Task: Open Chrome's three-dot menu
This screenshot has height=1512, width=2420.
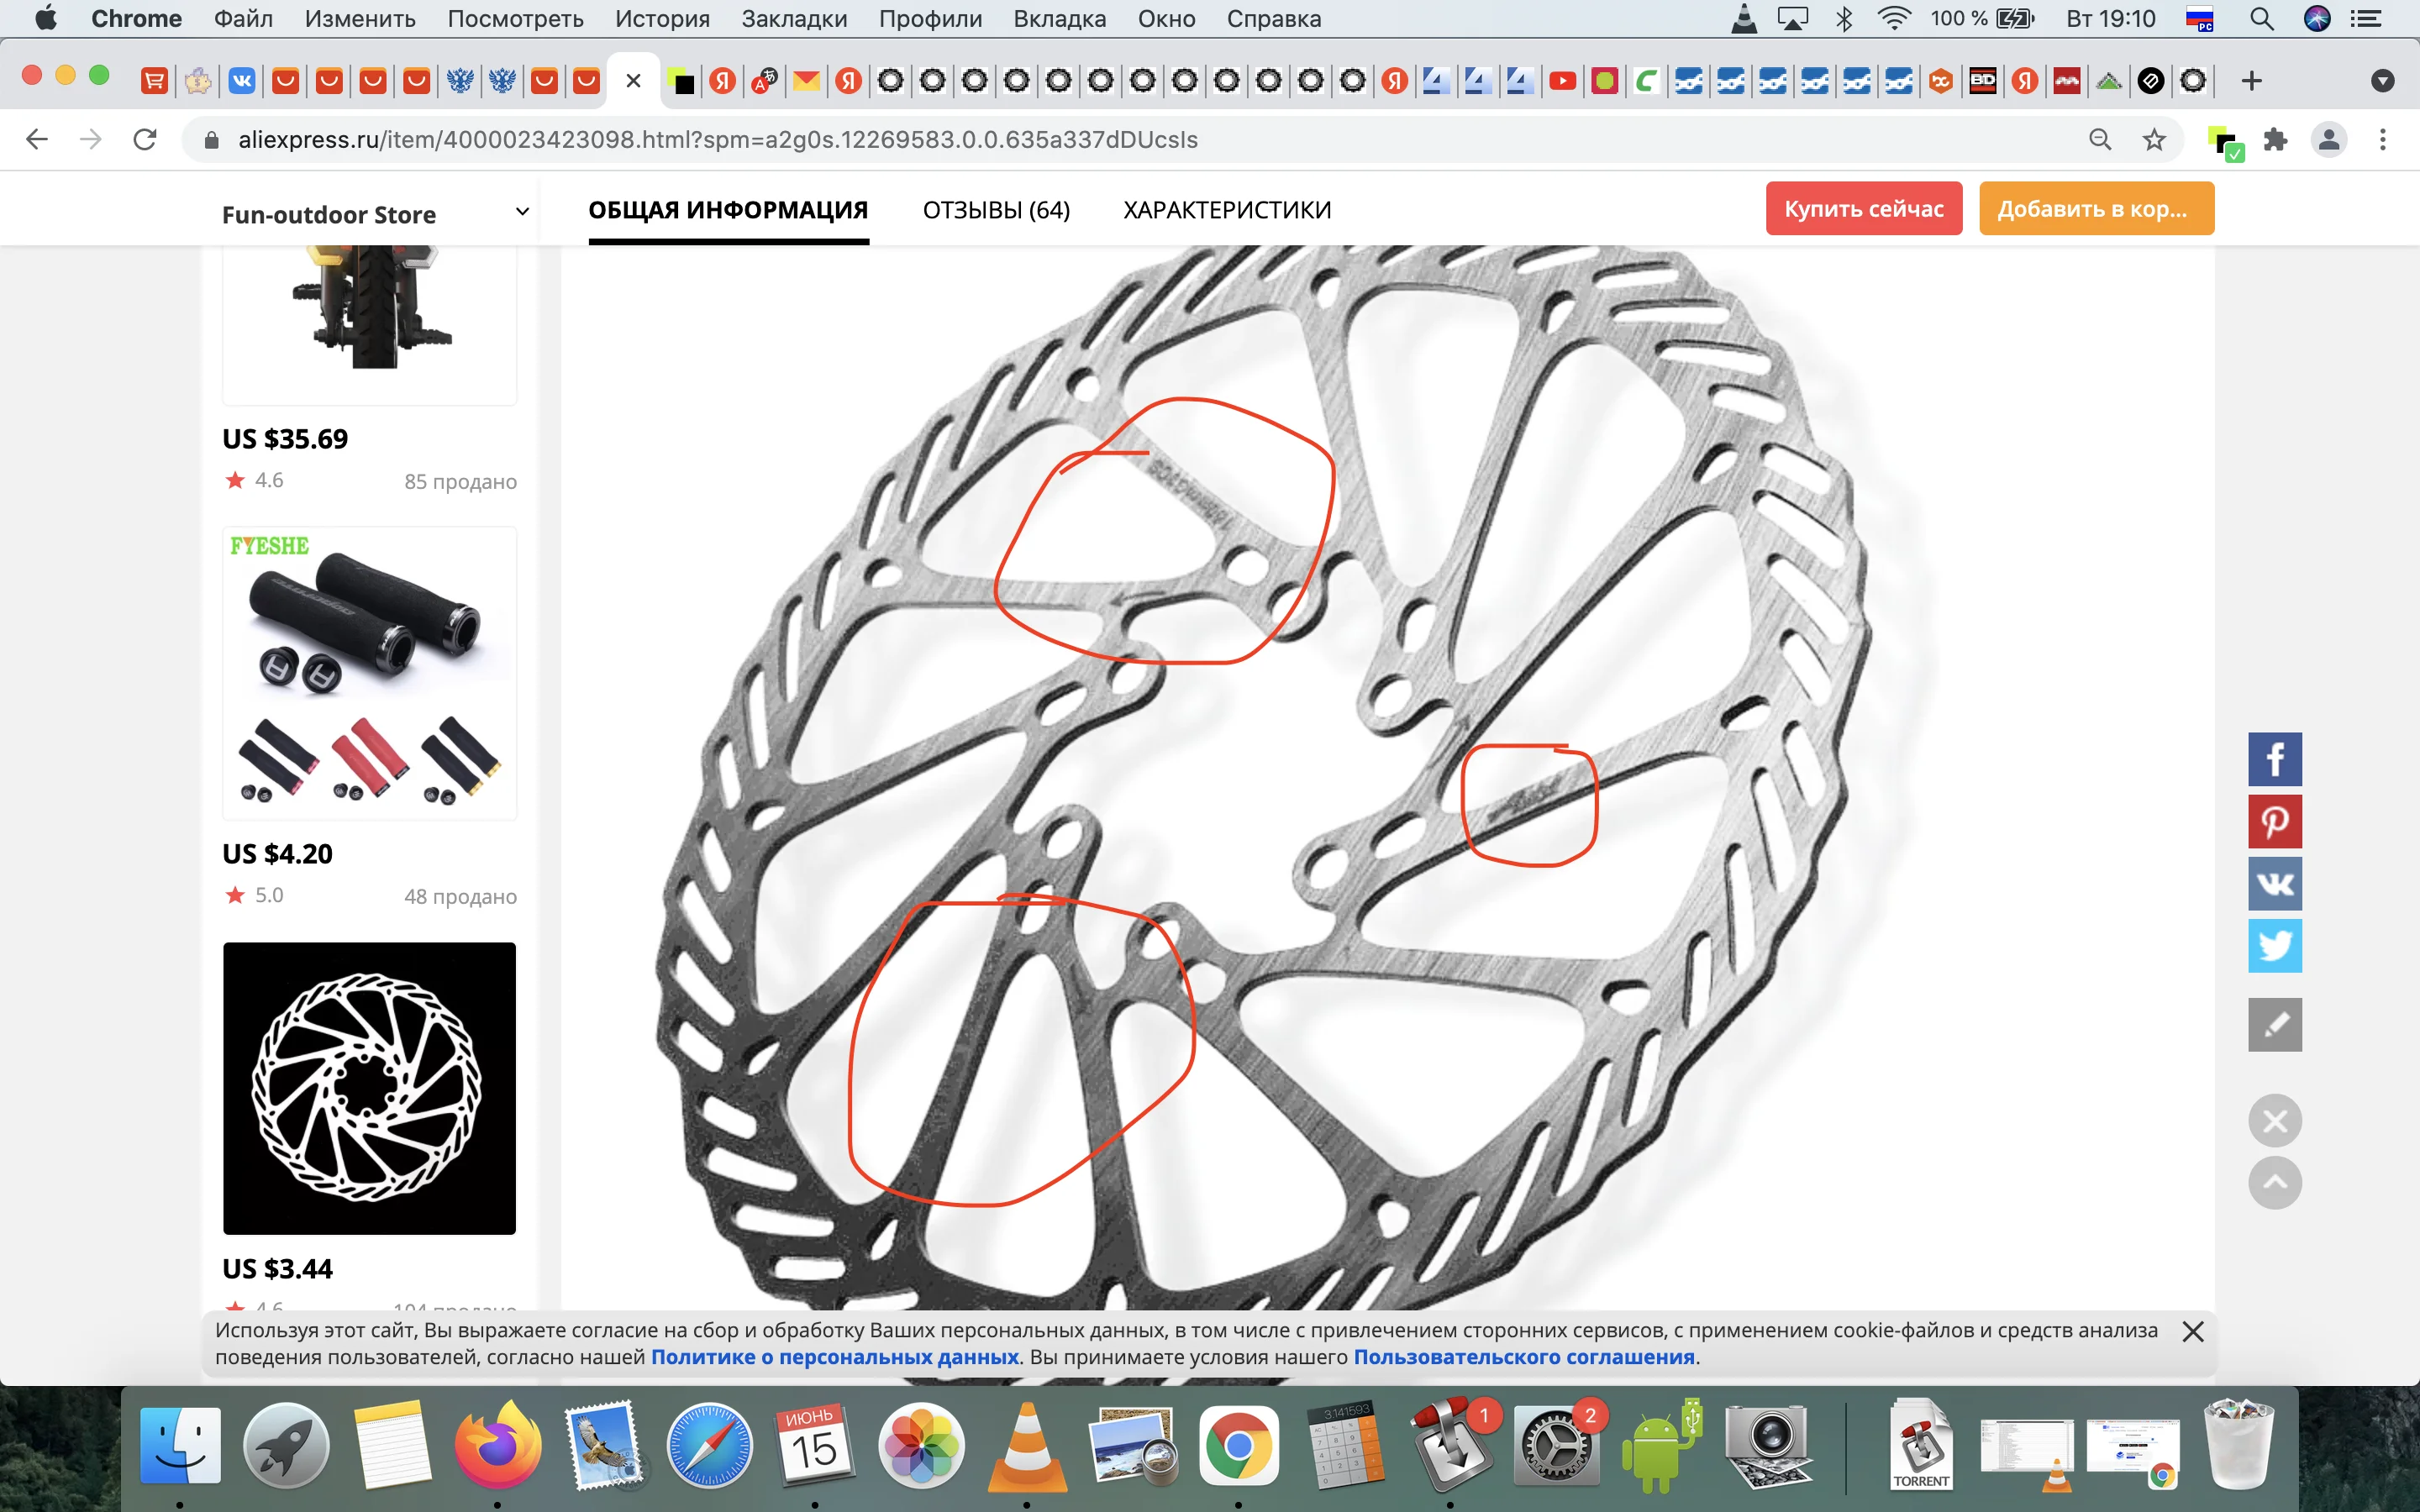Action: coord(2382,140)
